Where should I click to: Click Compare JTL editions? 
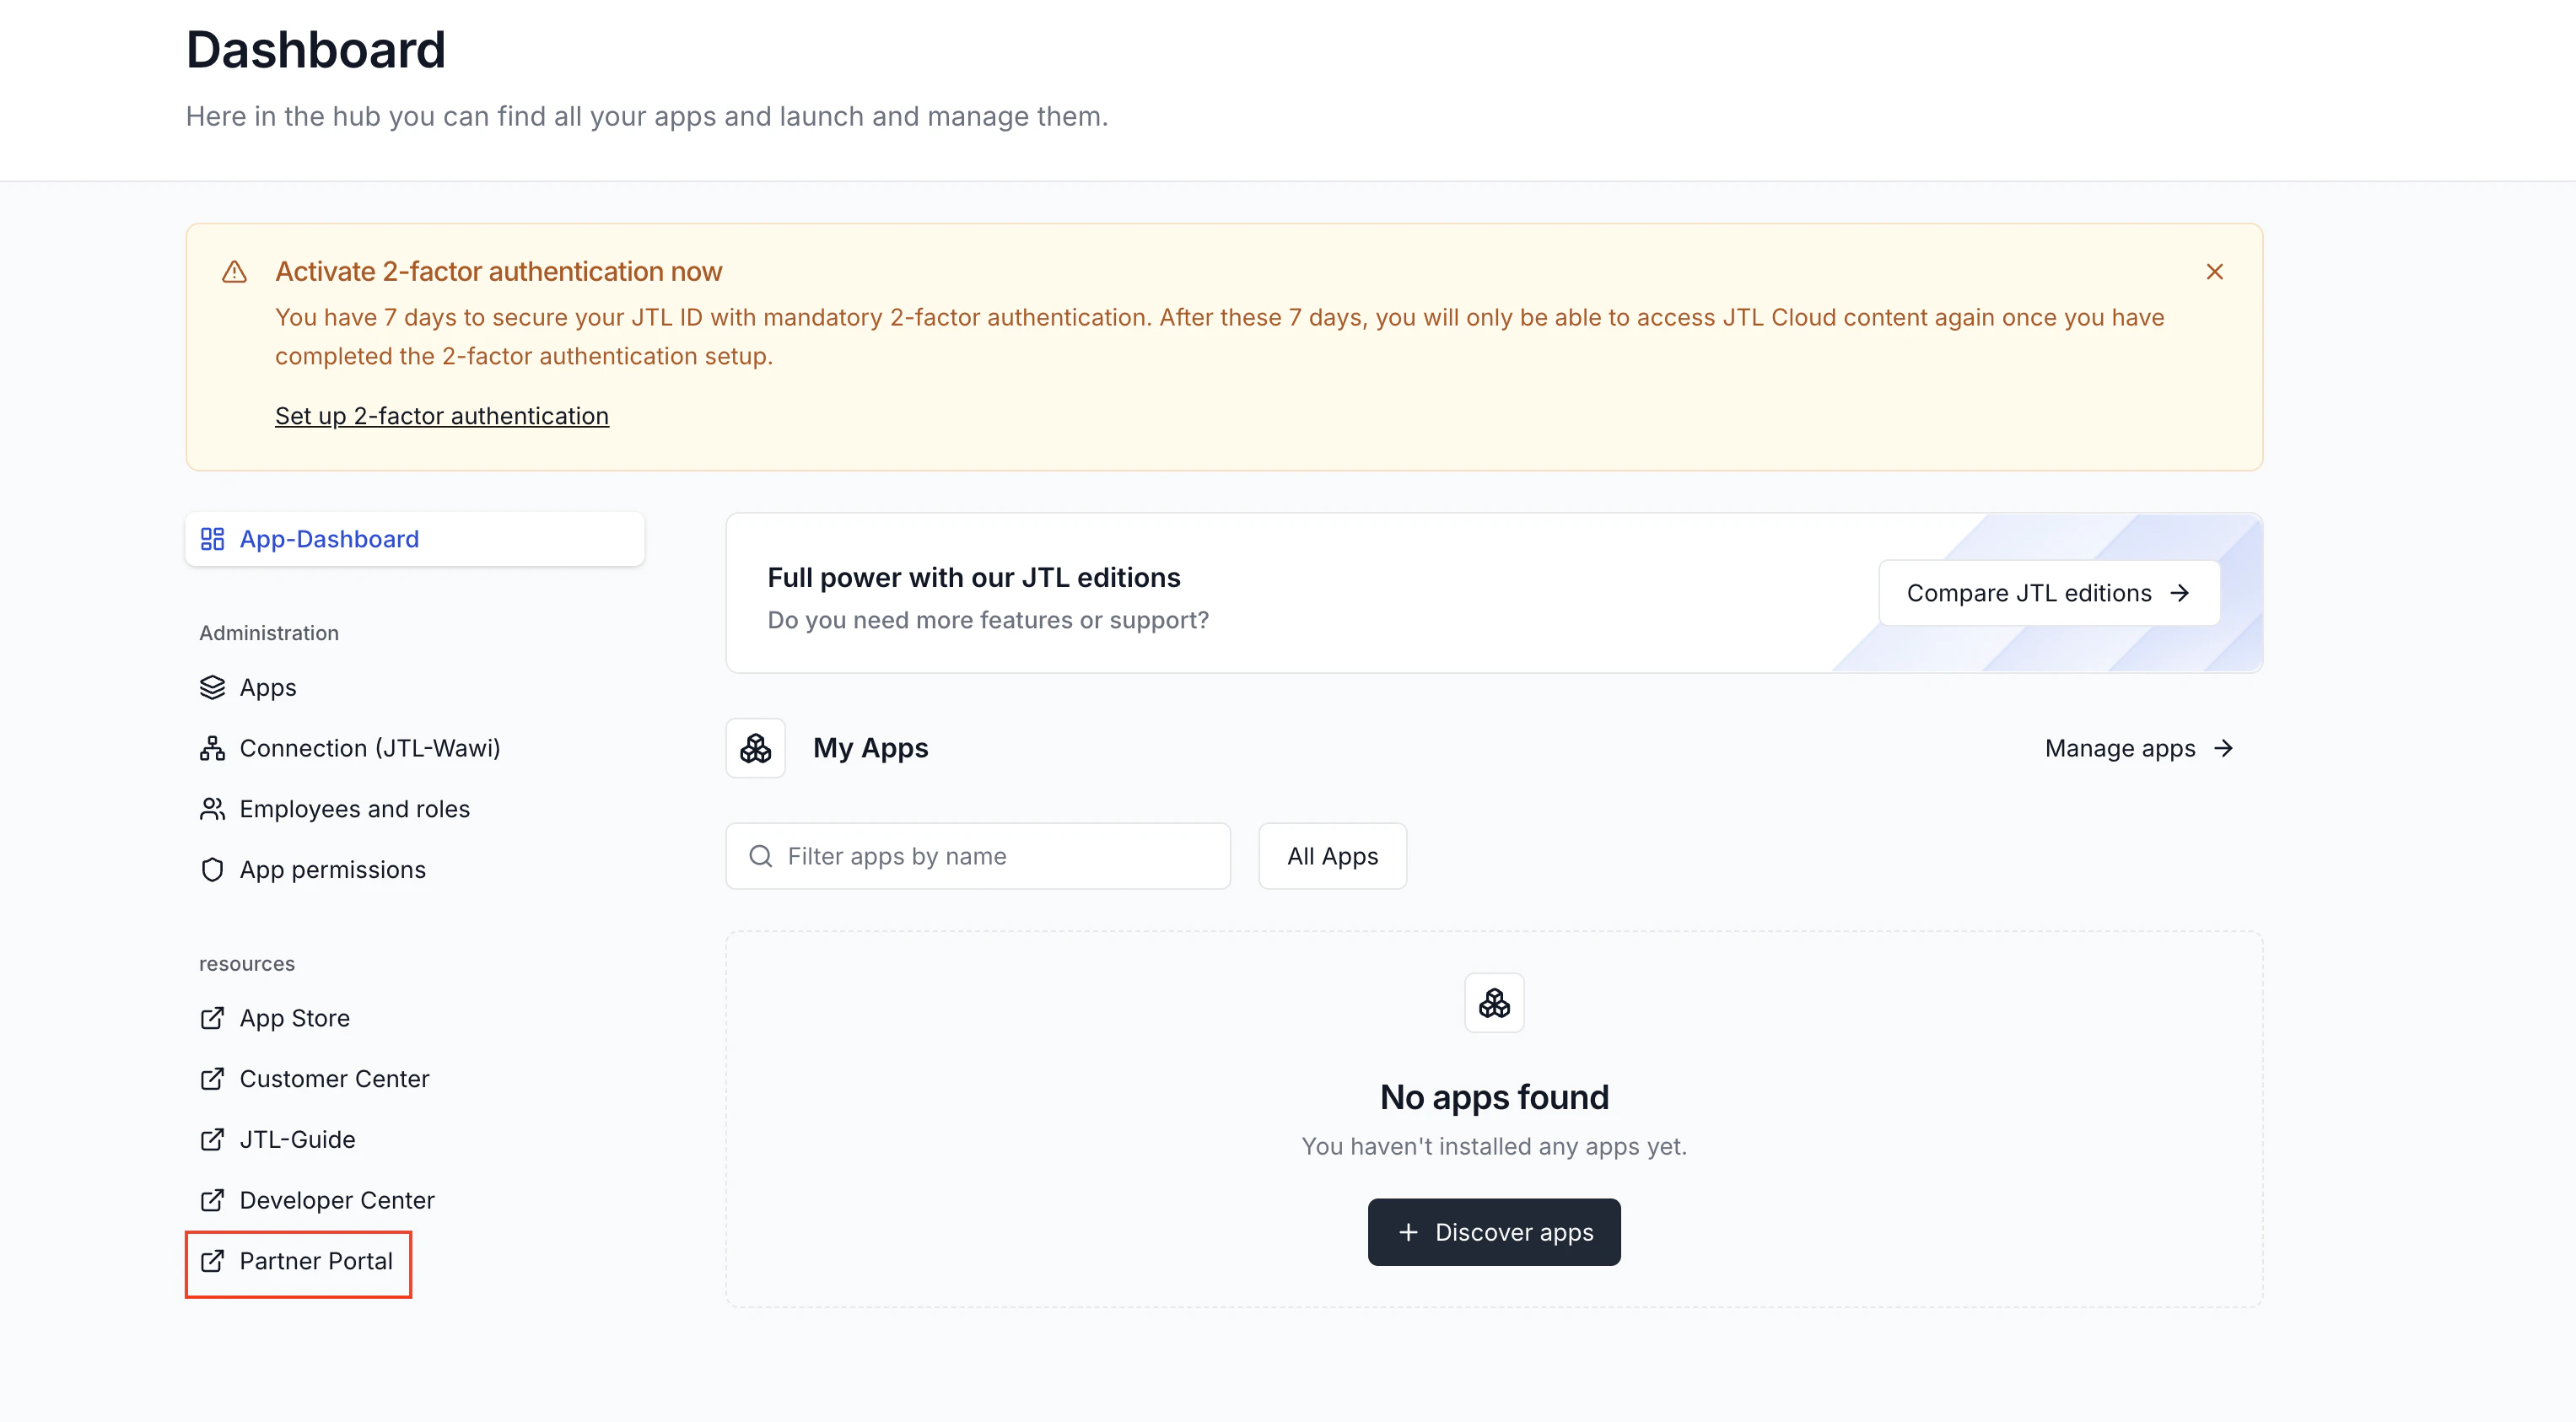(x=2046, y=592)
